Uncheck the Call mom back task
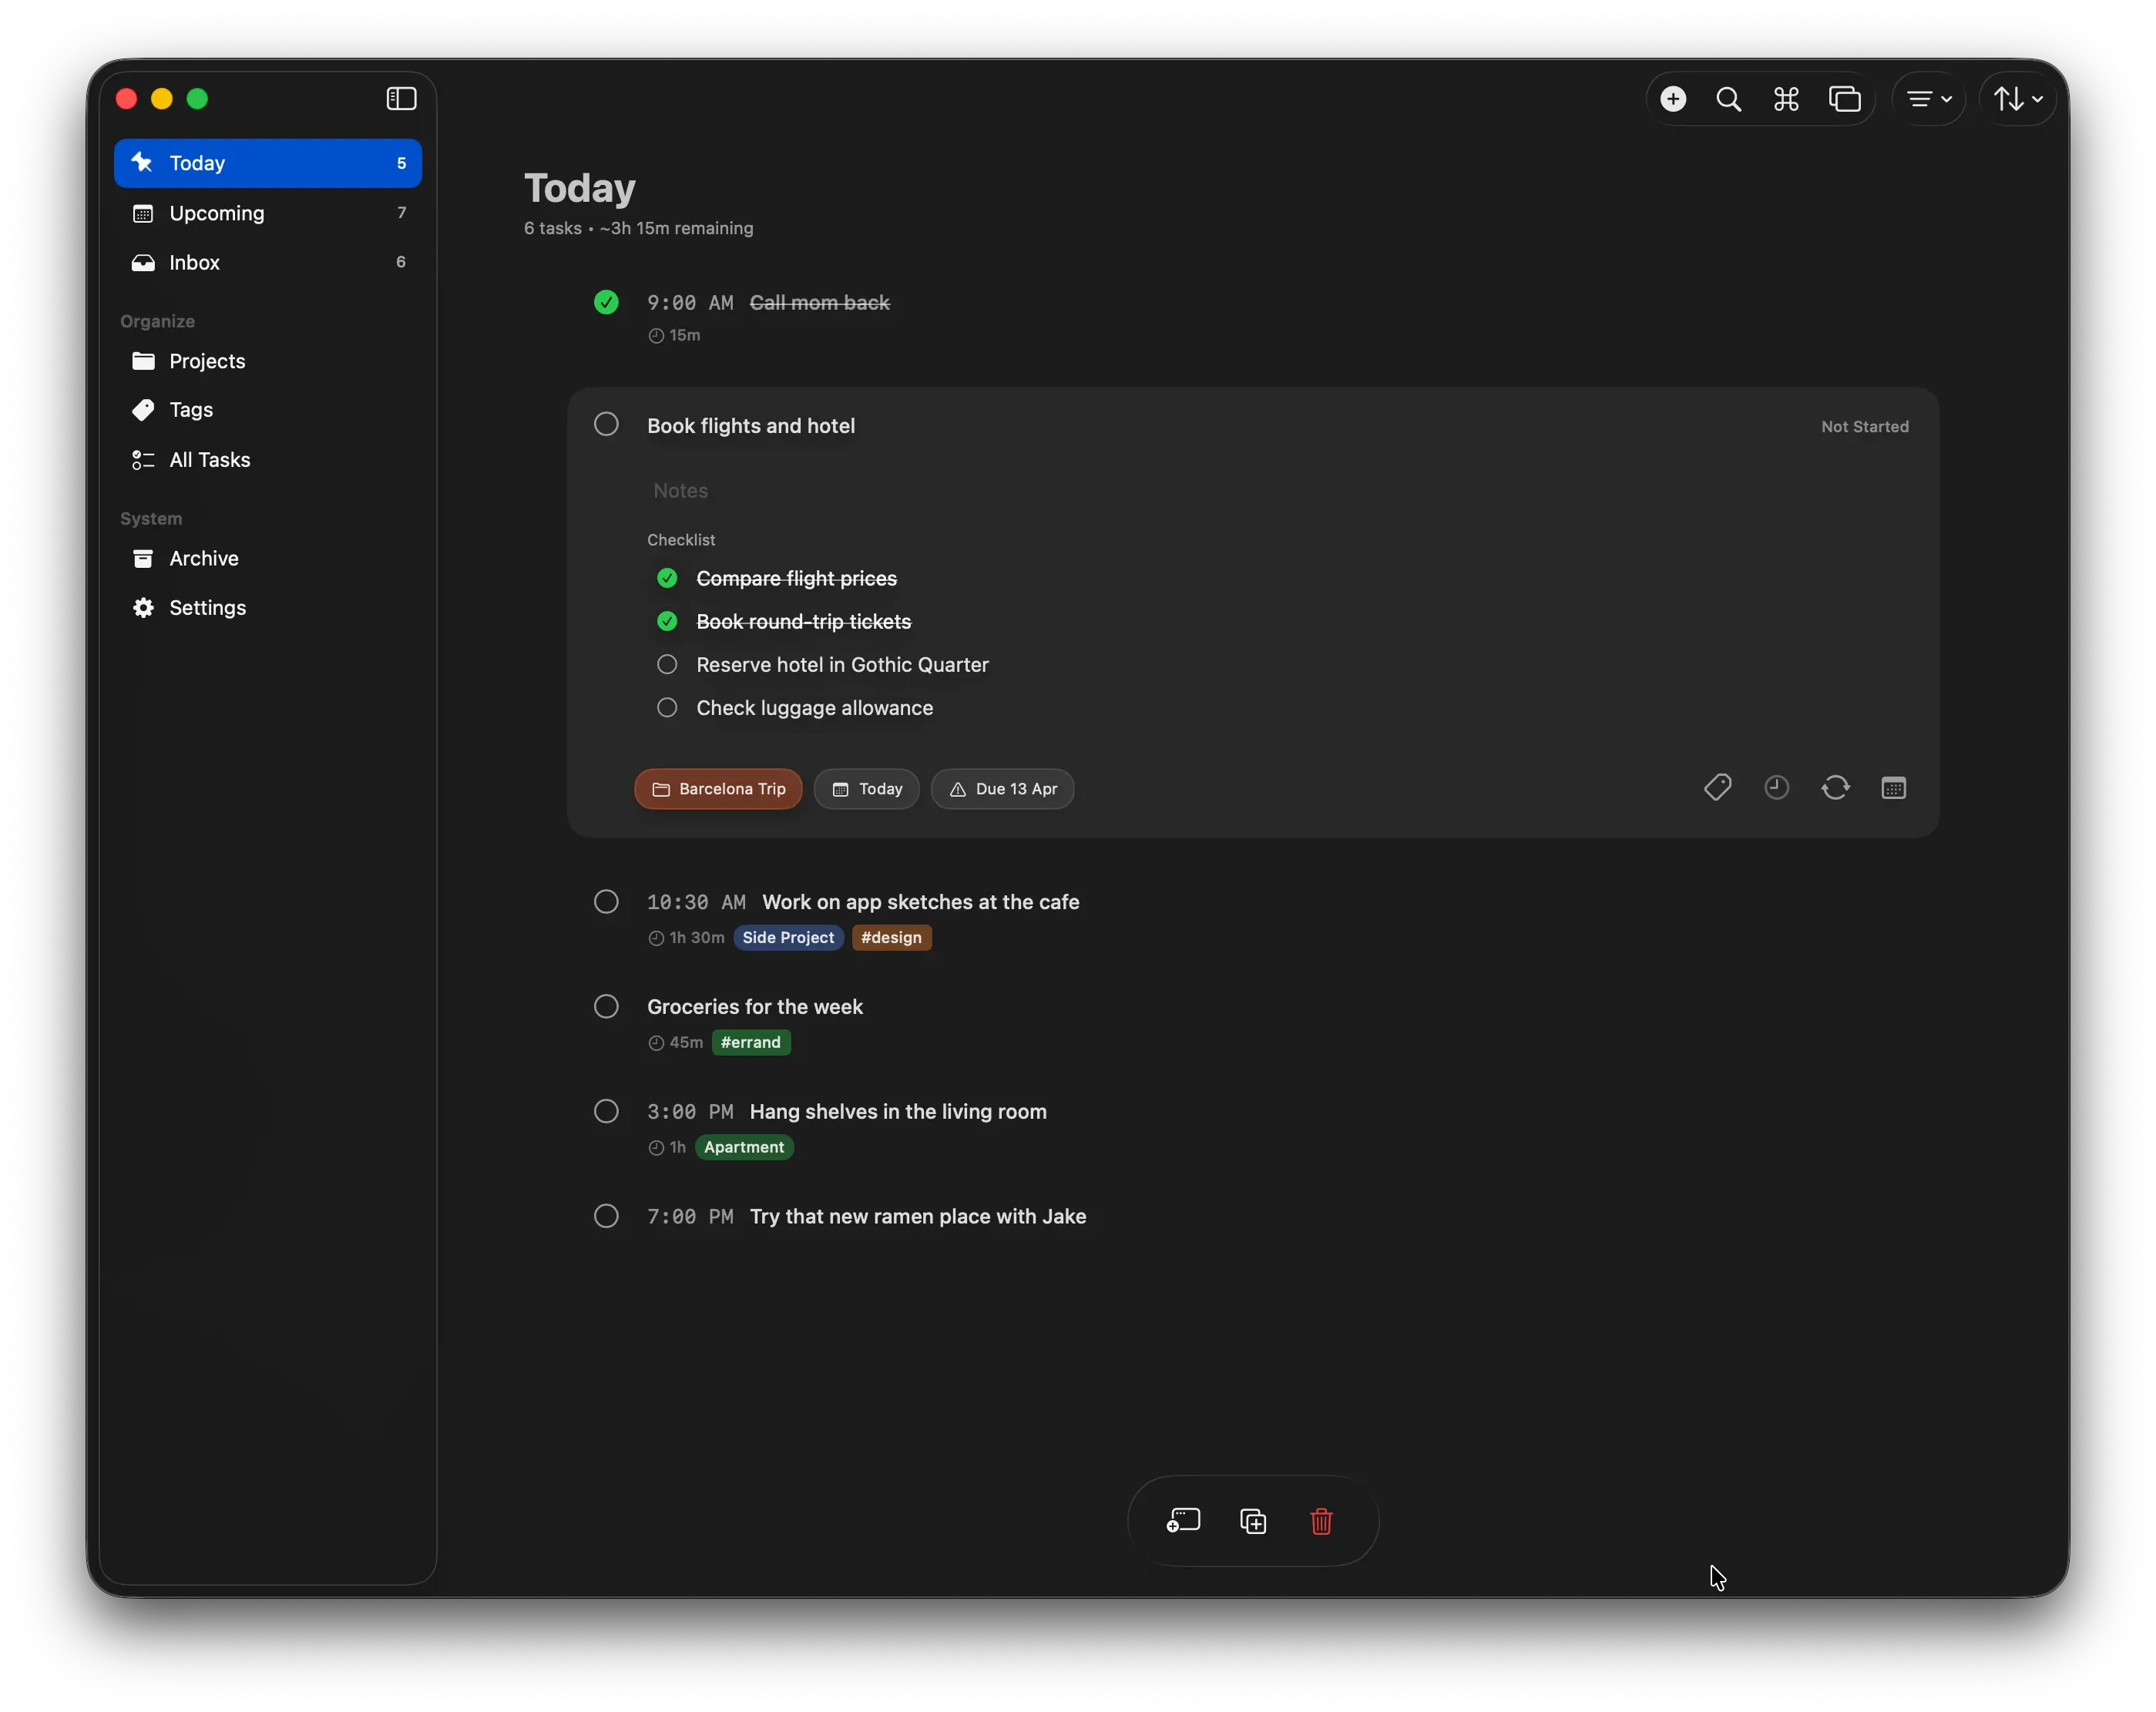Screen dimensions: 2156x1712 coord(606,302)
